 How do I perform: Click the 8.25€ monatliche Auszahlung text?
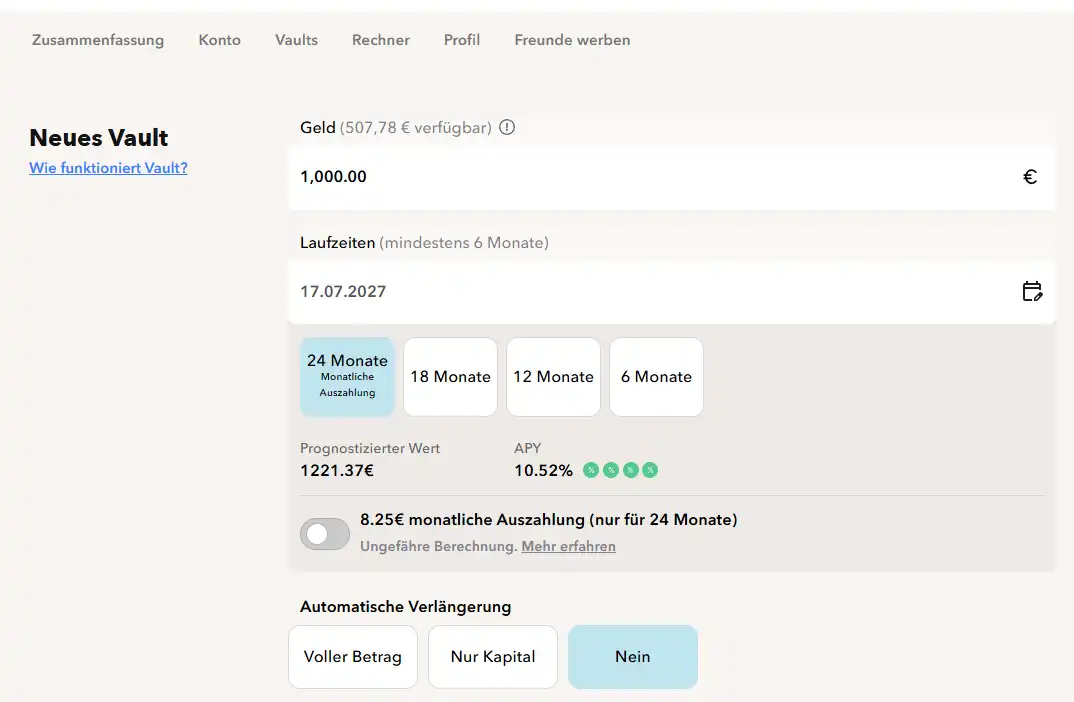pos(549,520)
